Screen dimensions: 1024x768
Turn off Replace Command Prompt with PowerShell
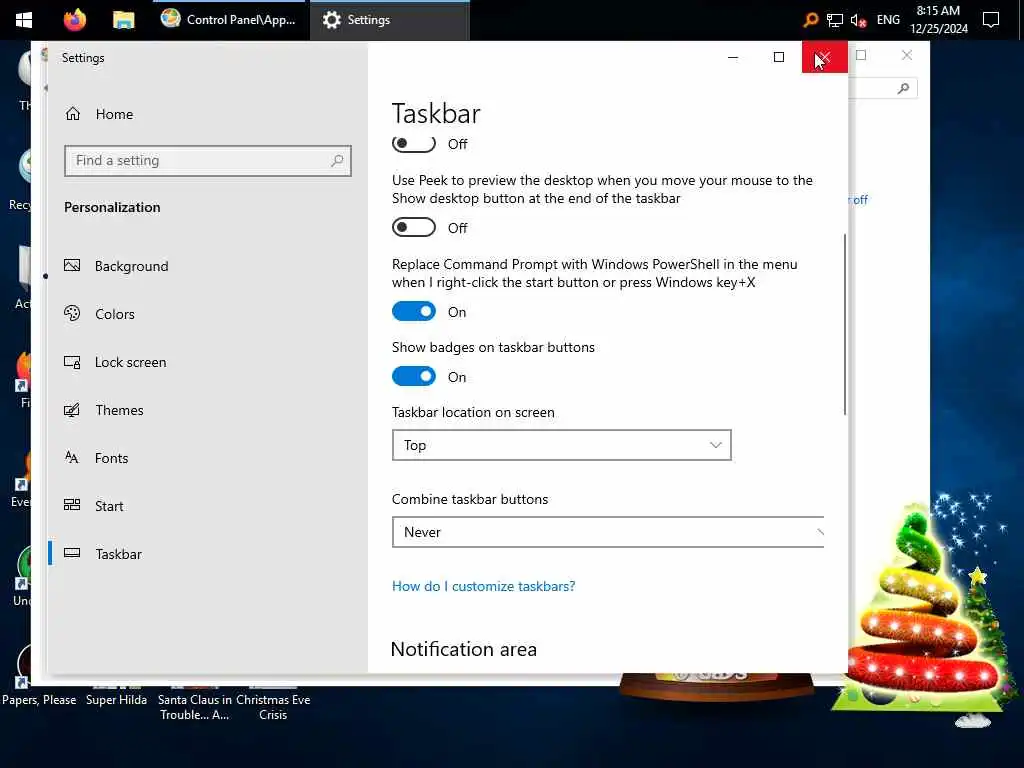click(x=414, y=312)
